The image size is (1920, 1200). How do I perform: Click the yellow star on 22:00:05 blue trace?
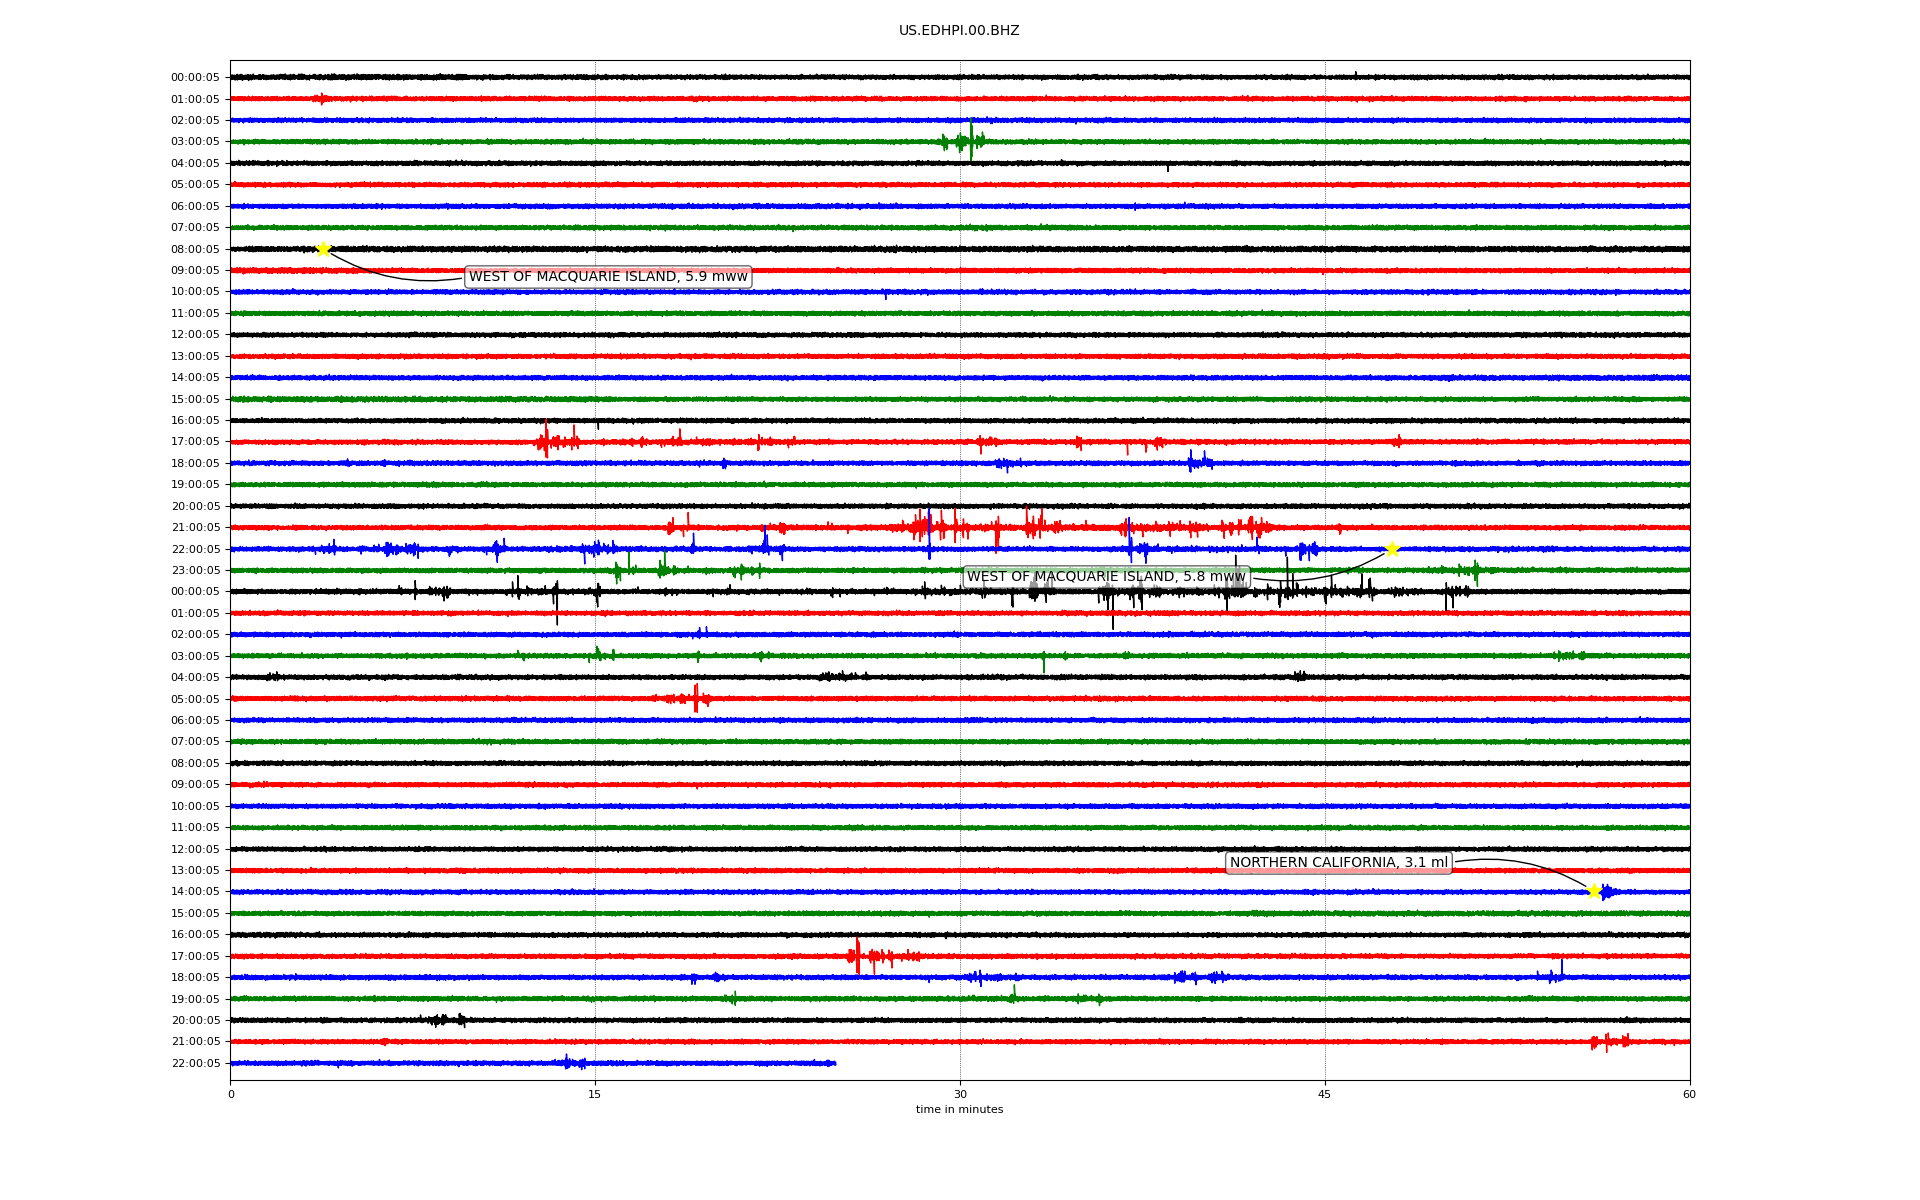(x=1391, y=549)
